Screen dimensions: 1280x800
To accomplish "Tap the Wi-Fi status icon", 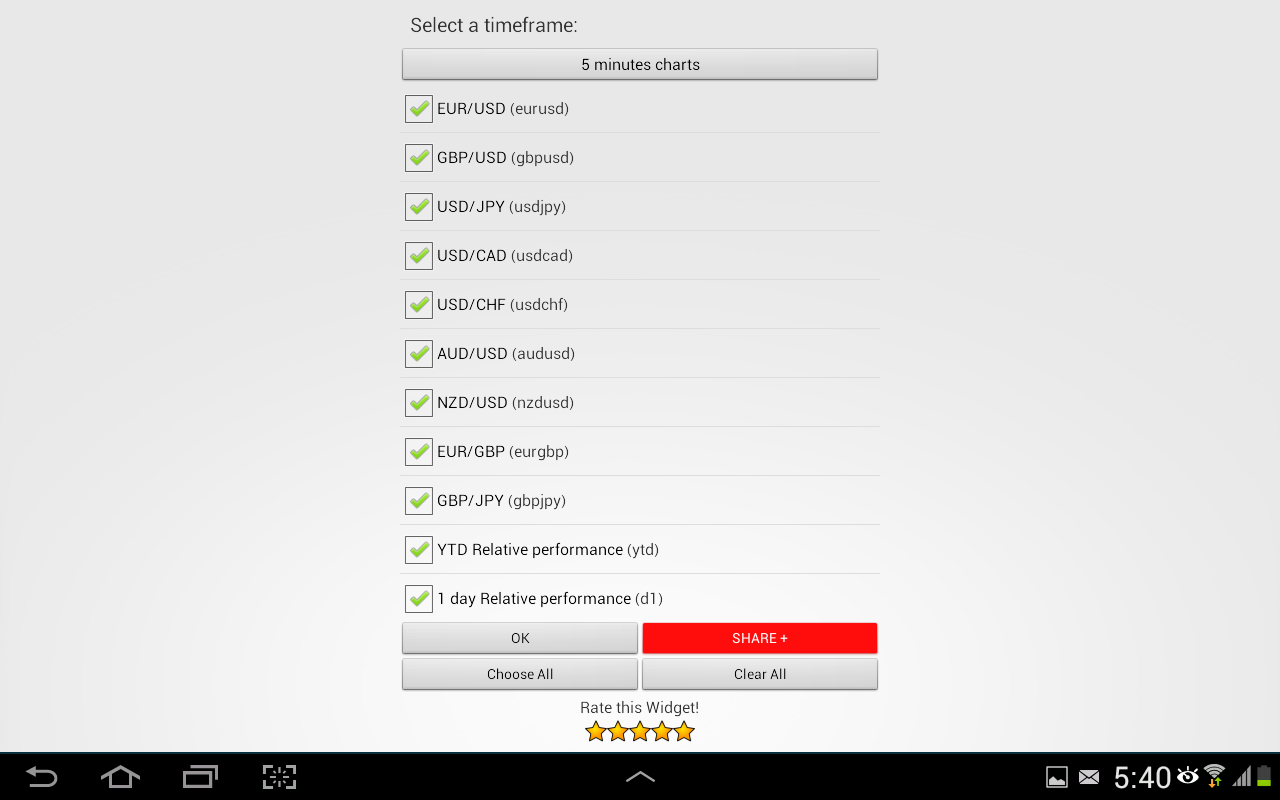I will coord(1214,776).
